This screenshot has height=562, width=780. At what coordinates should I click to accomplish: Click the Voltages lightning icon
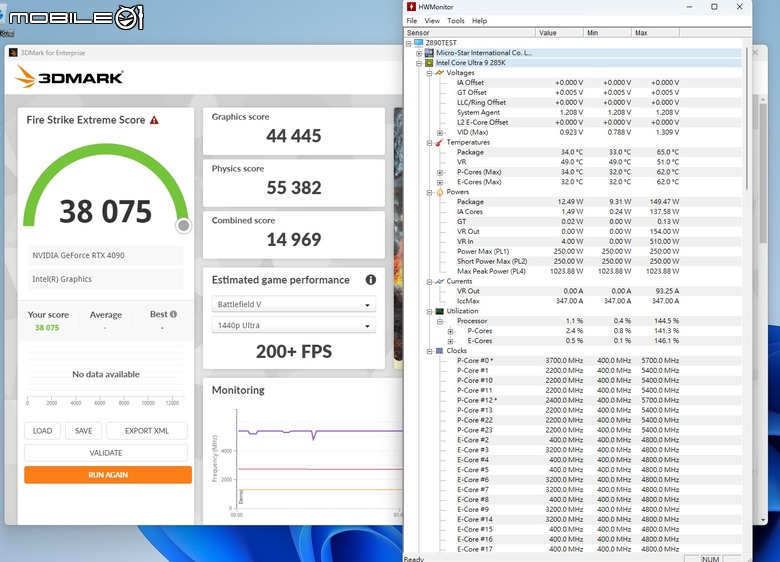click(x=439, y=73)
